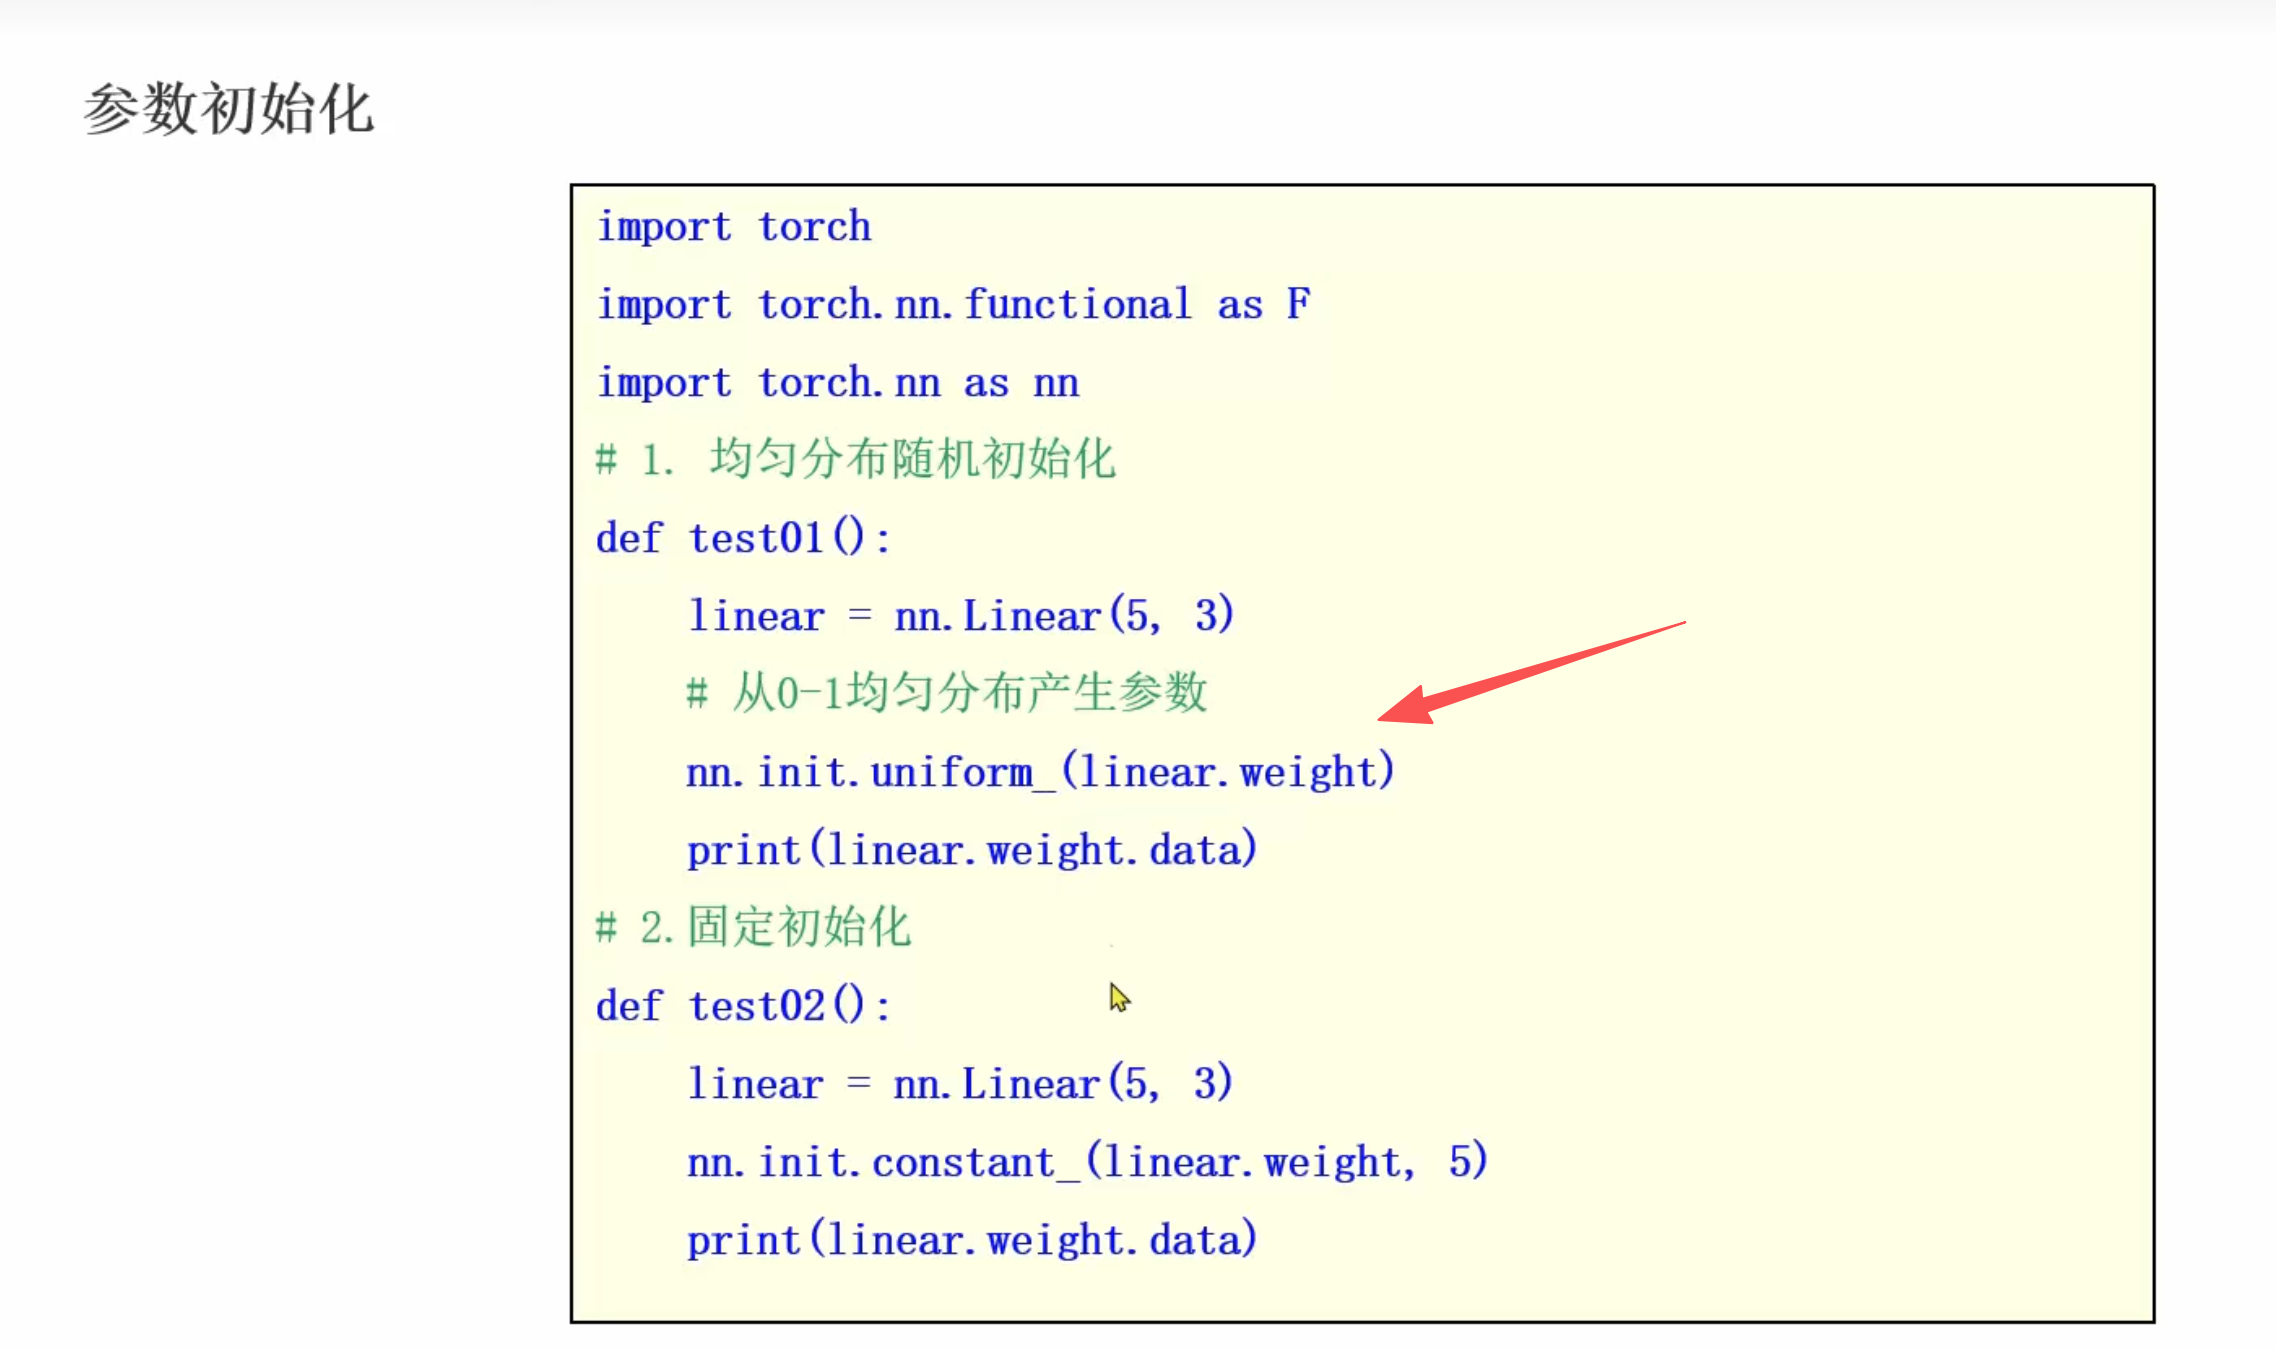Click print statement inside test02
2276x1350 pixels.
[971, 1240]
